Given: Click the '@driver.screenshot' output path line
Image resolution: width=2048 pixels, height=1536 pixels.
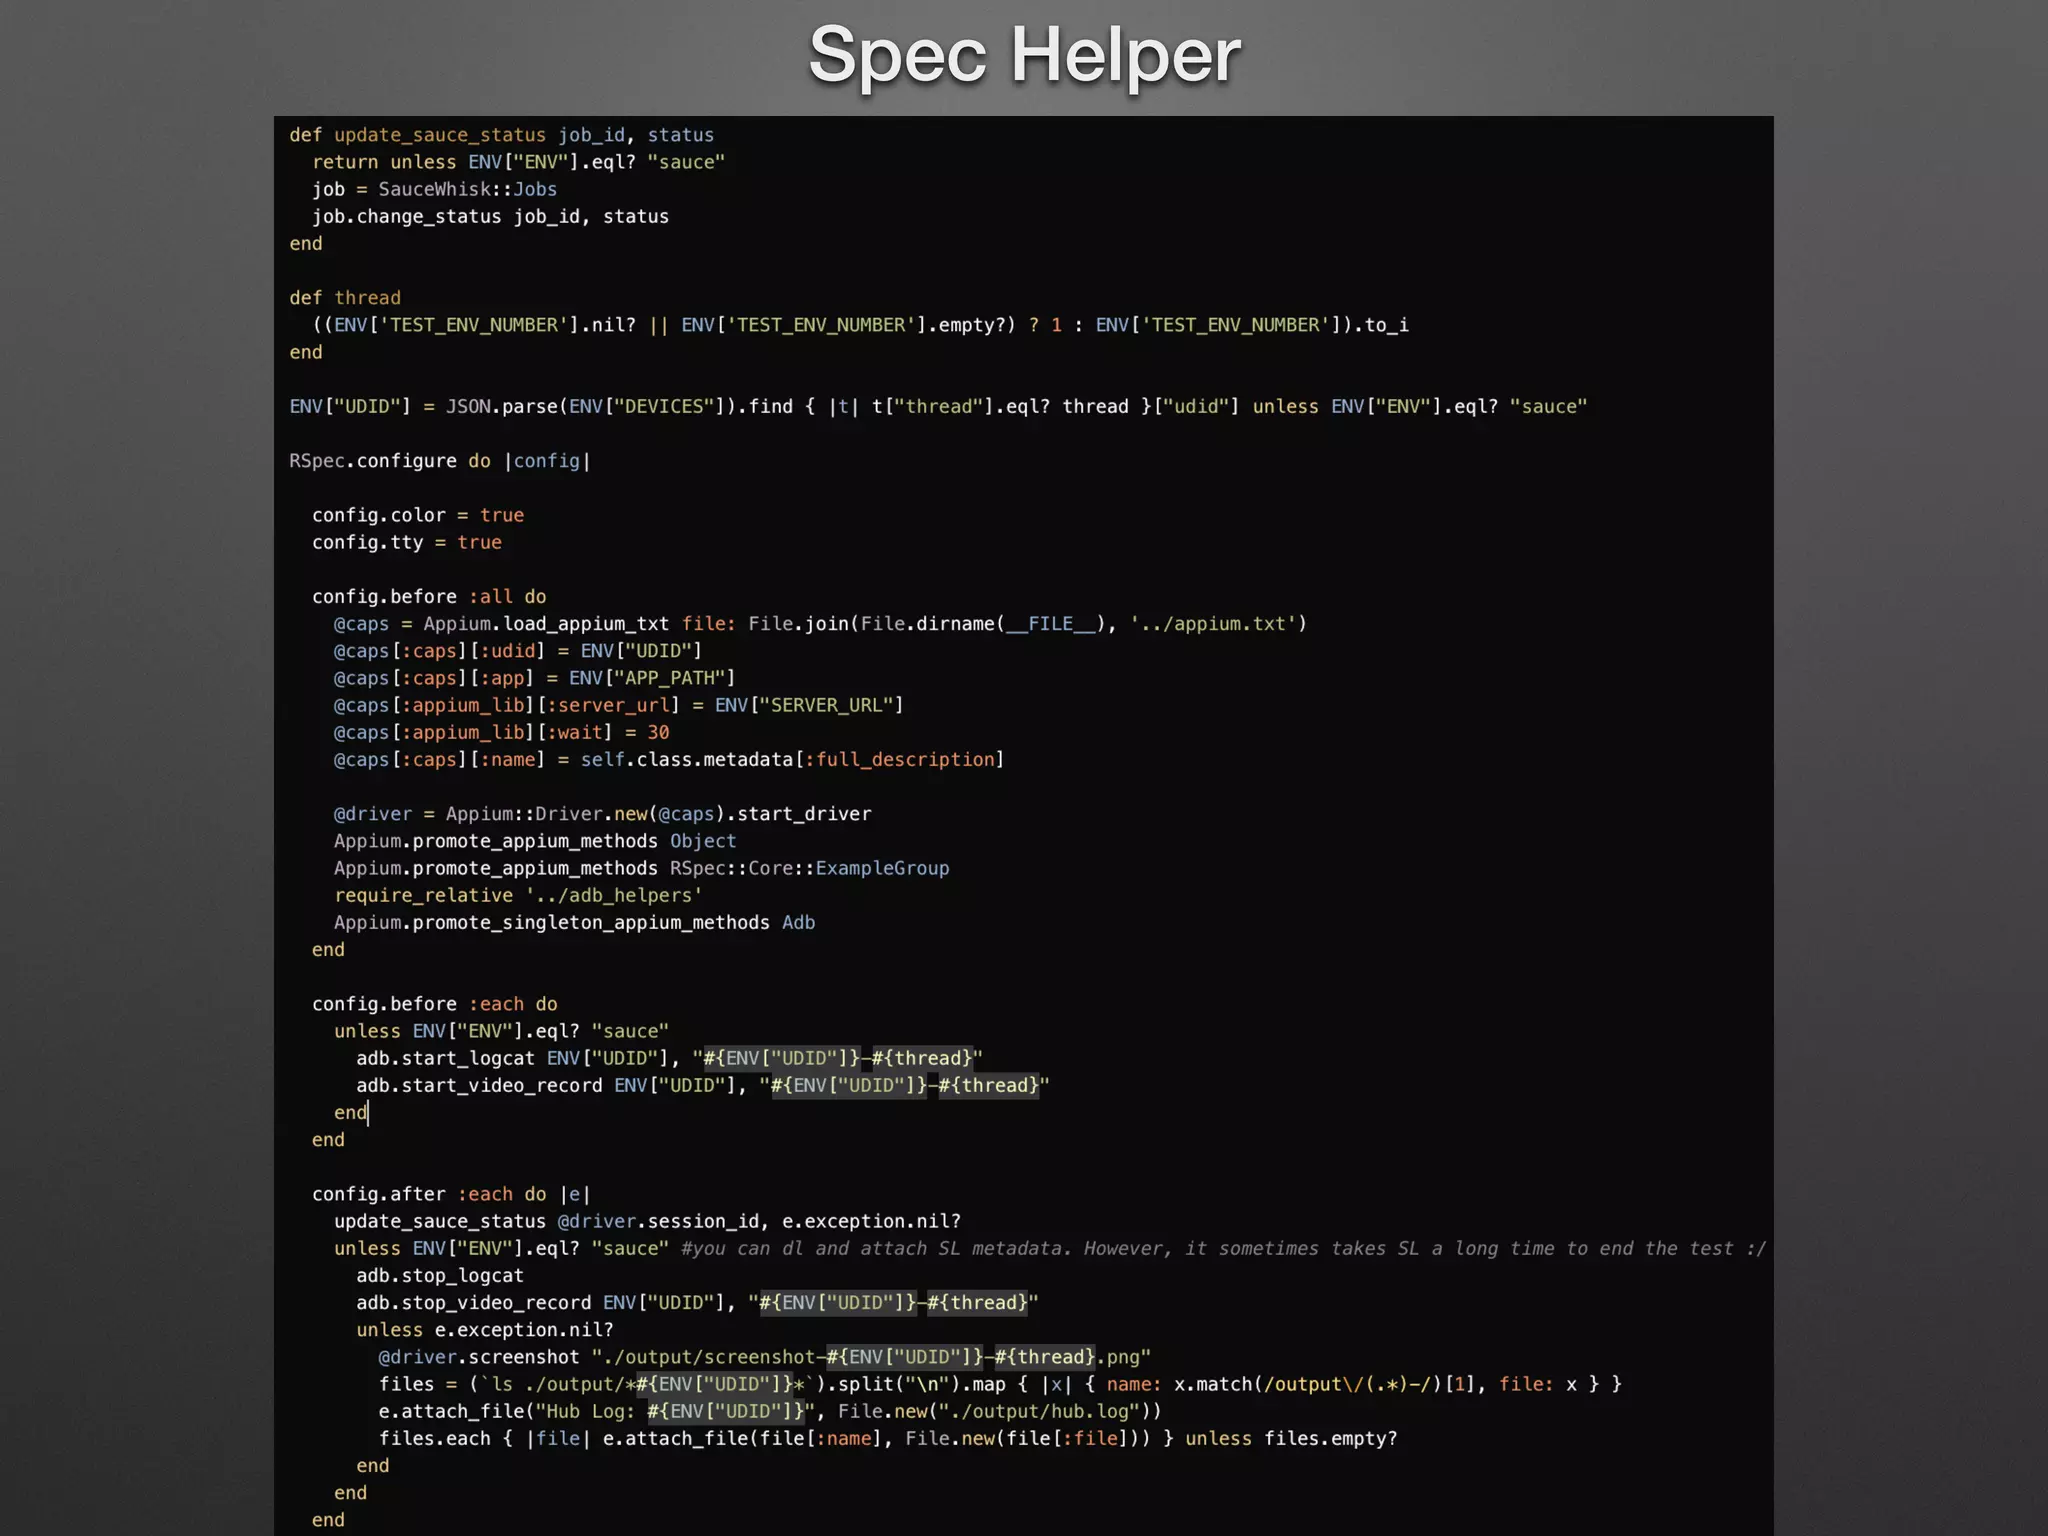Looking at the screenshot, I should tap(764, 1357).
